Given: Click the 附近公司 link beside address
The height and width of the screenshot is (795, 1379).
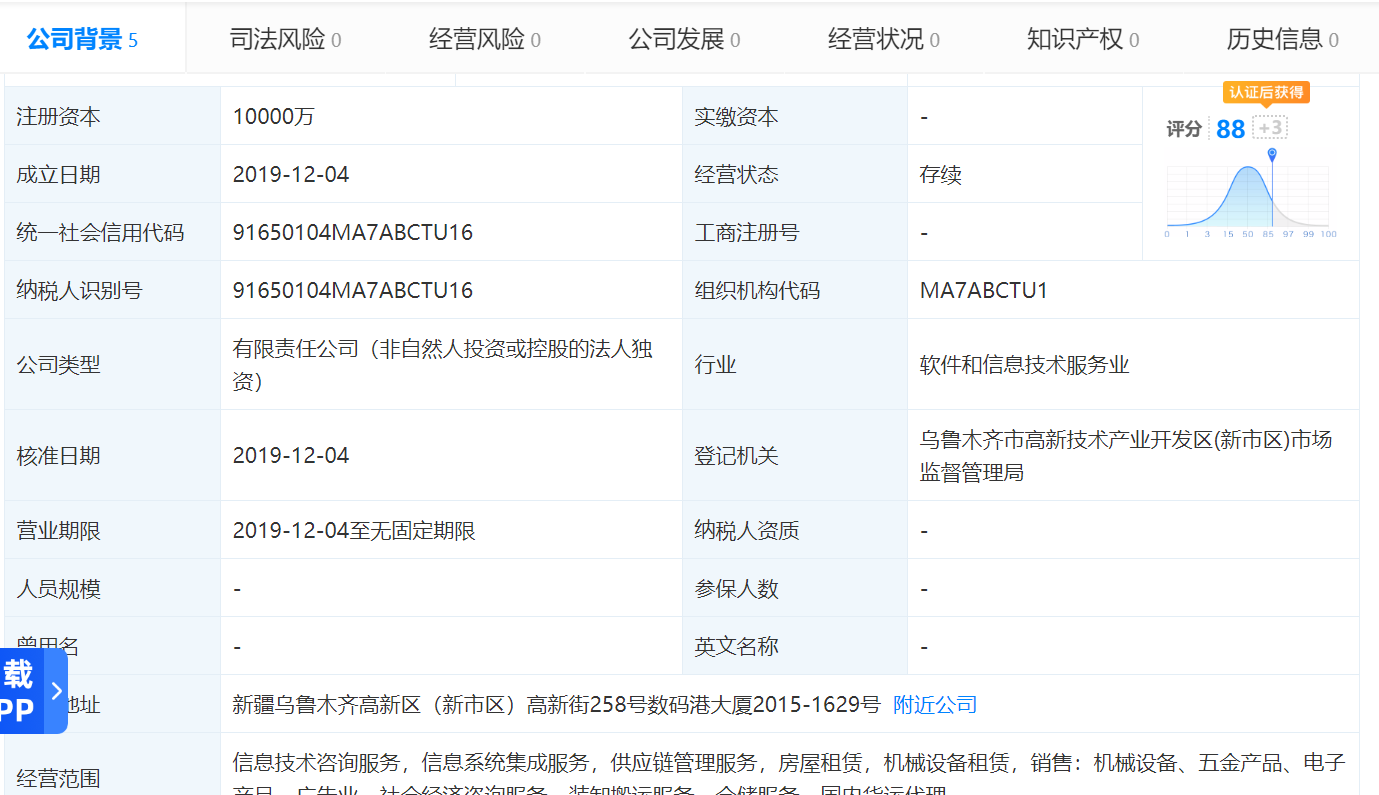Looking at the screenshot, I should point(935,705).
